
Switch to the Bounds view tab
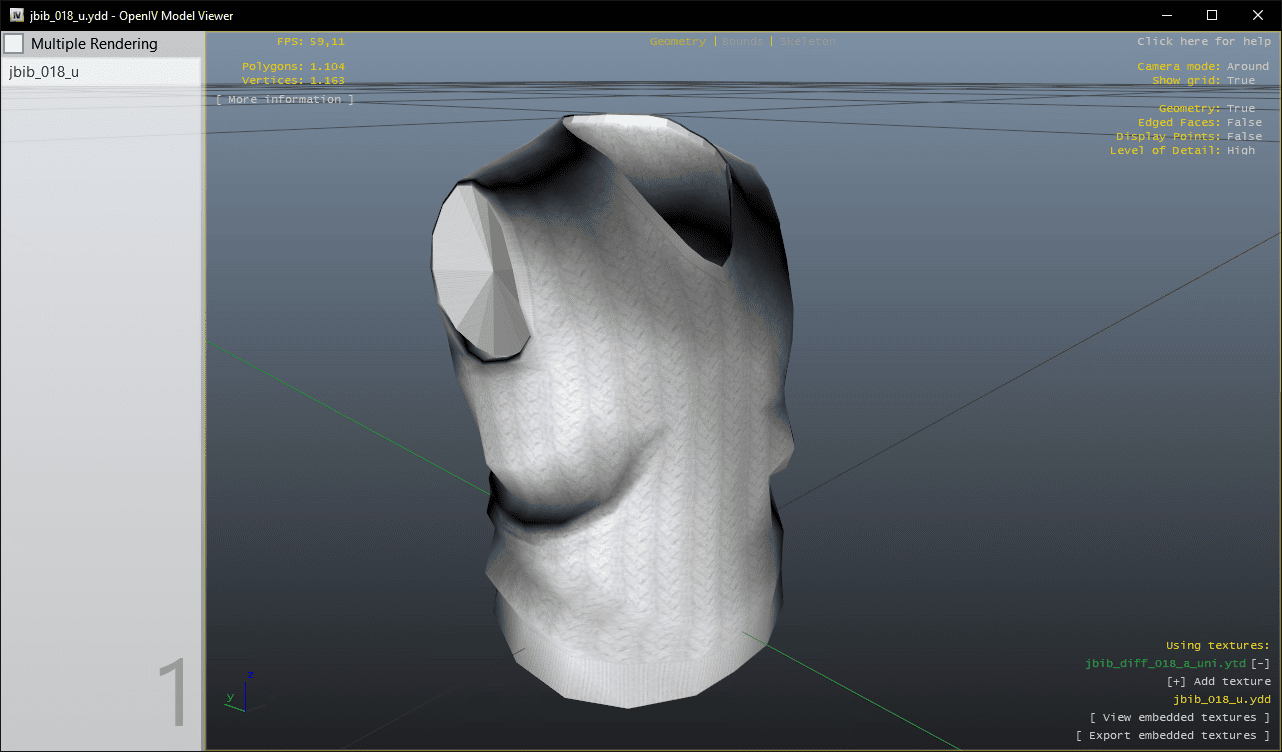pyautogui.click(x=742, y=42)
